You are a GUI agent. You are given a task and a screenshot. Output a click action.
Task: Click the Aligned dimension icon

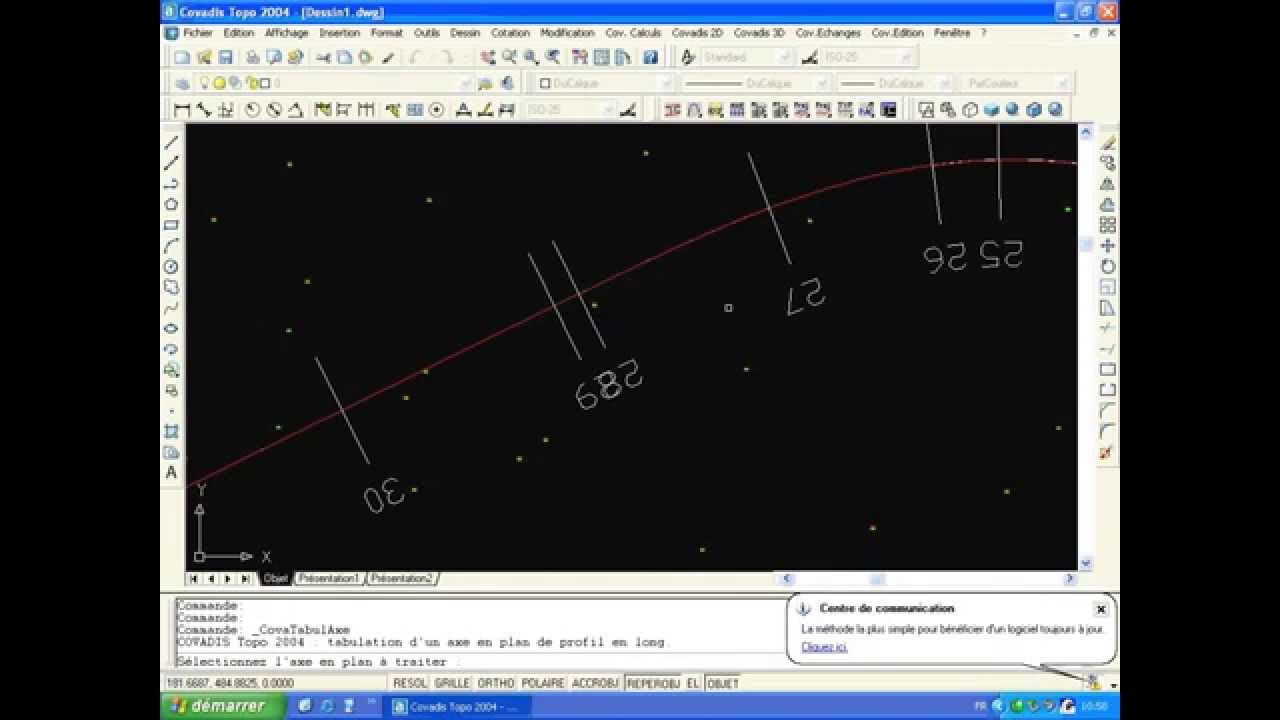coord(204,110)
